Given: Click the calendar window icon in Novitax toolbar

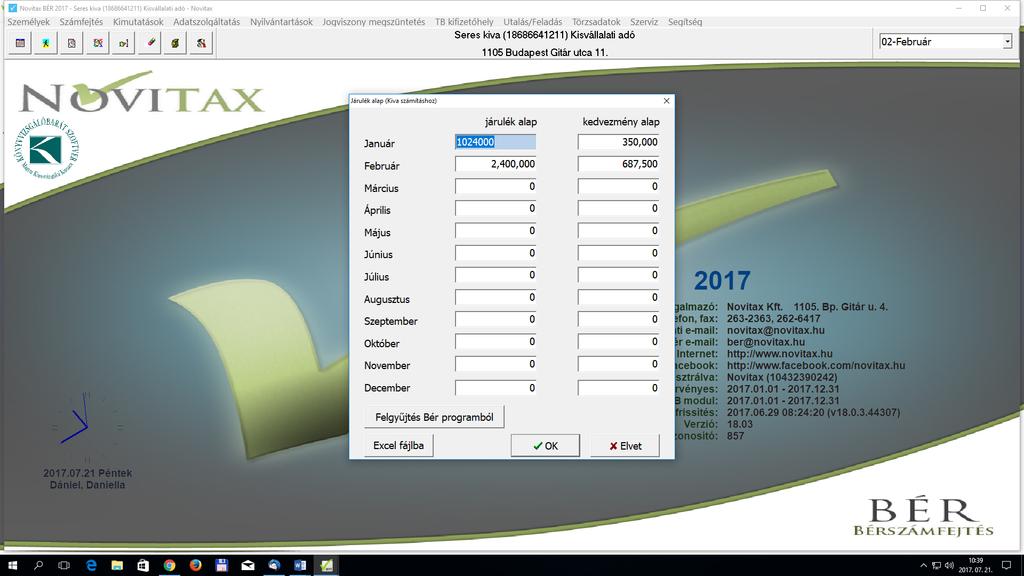Looking at the screenshot, I should [20, 43].
